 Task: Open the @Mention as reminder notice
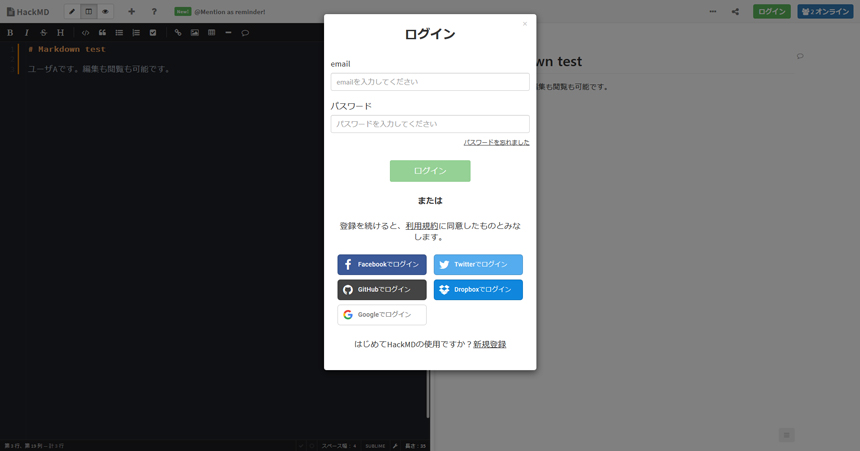pos(229,12)
